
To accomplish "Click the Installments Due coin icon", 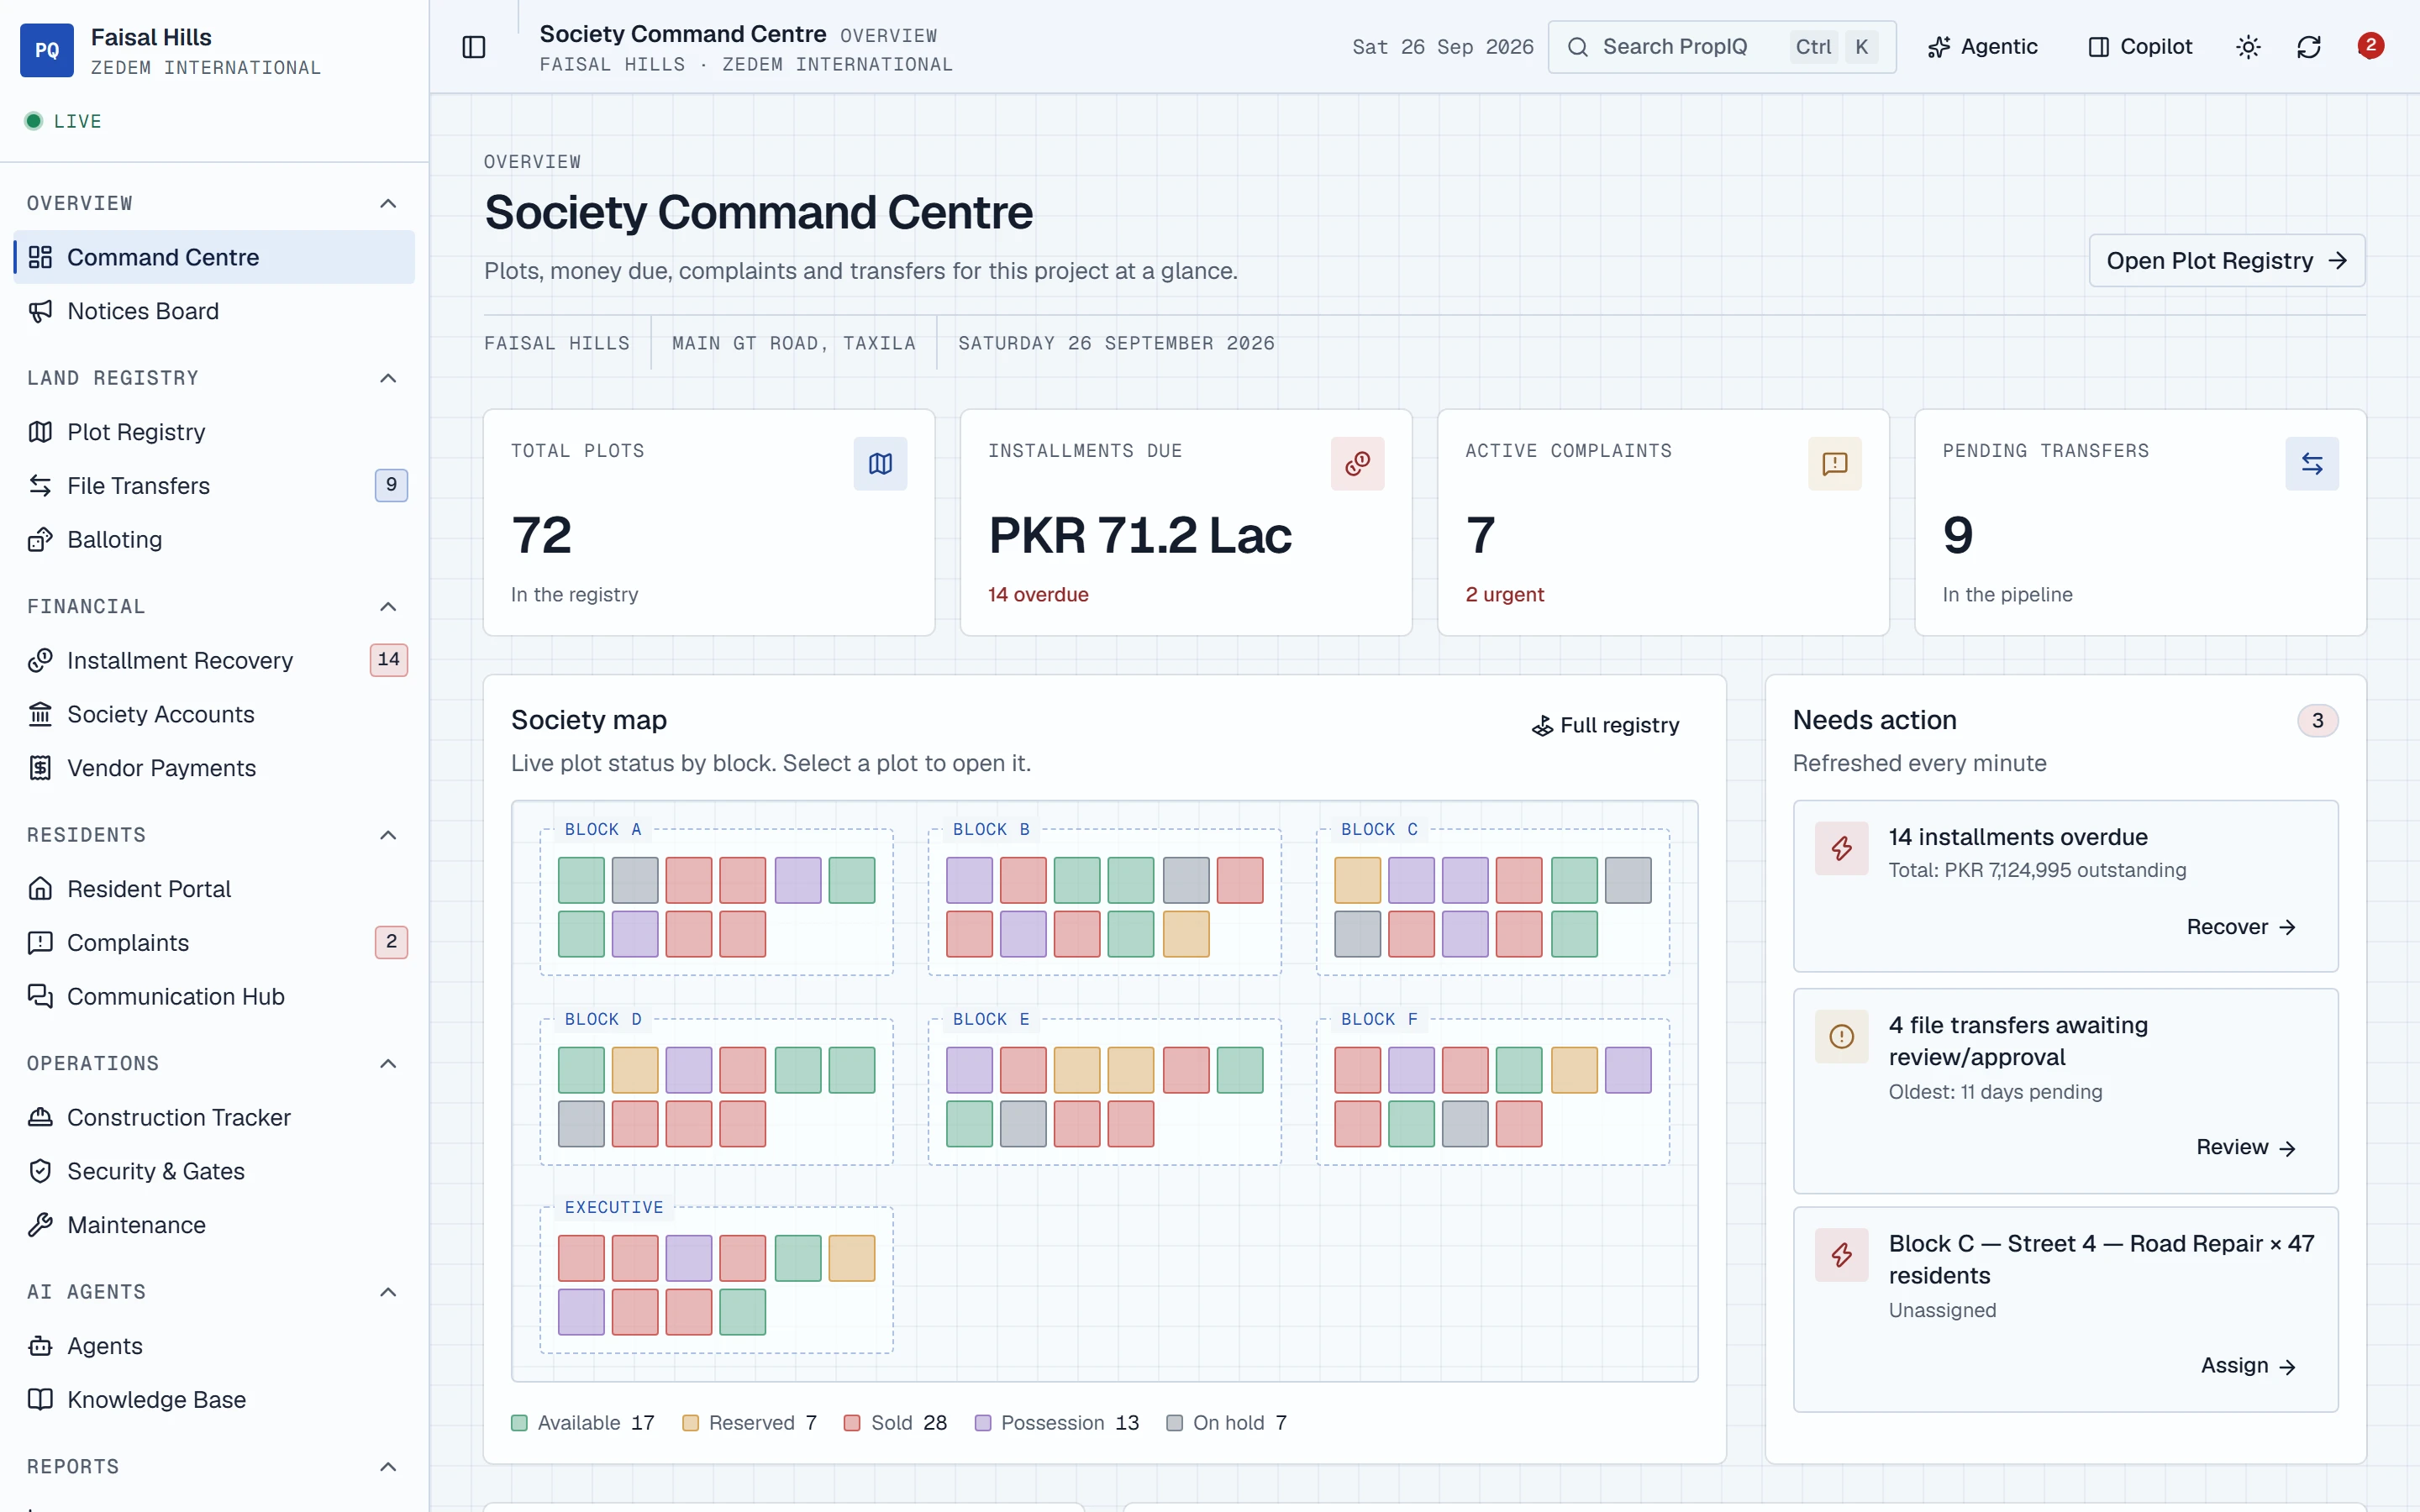I will pos(1357,464).
